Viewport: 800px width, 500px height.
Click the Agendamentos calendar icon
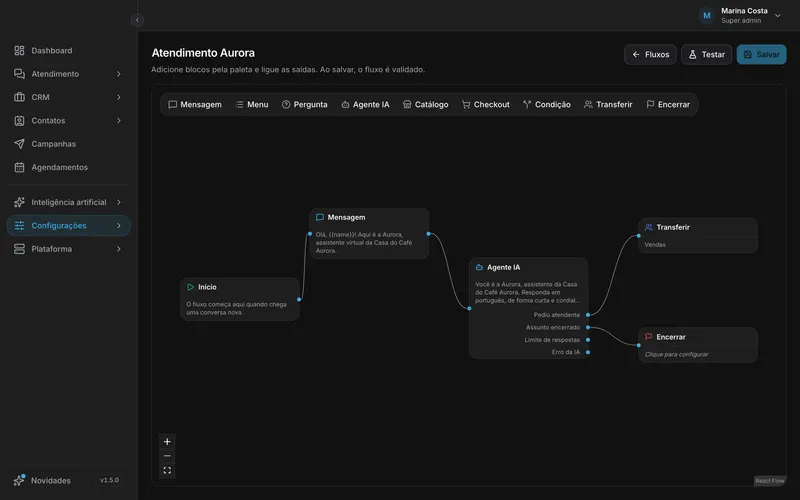tap(19, 167)
